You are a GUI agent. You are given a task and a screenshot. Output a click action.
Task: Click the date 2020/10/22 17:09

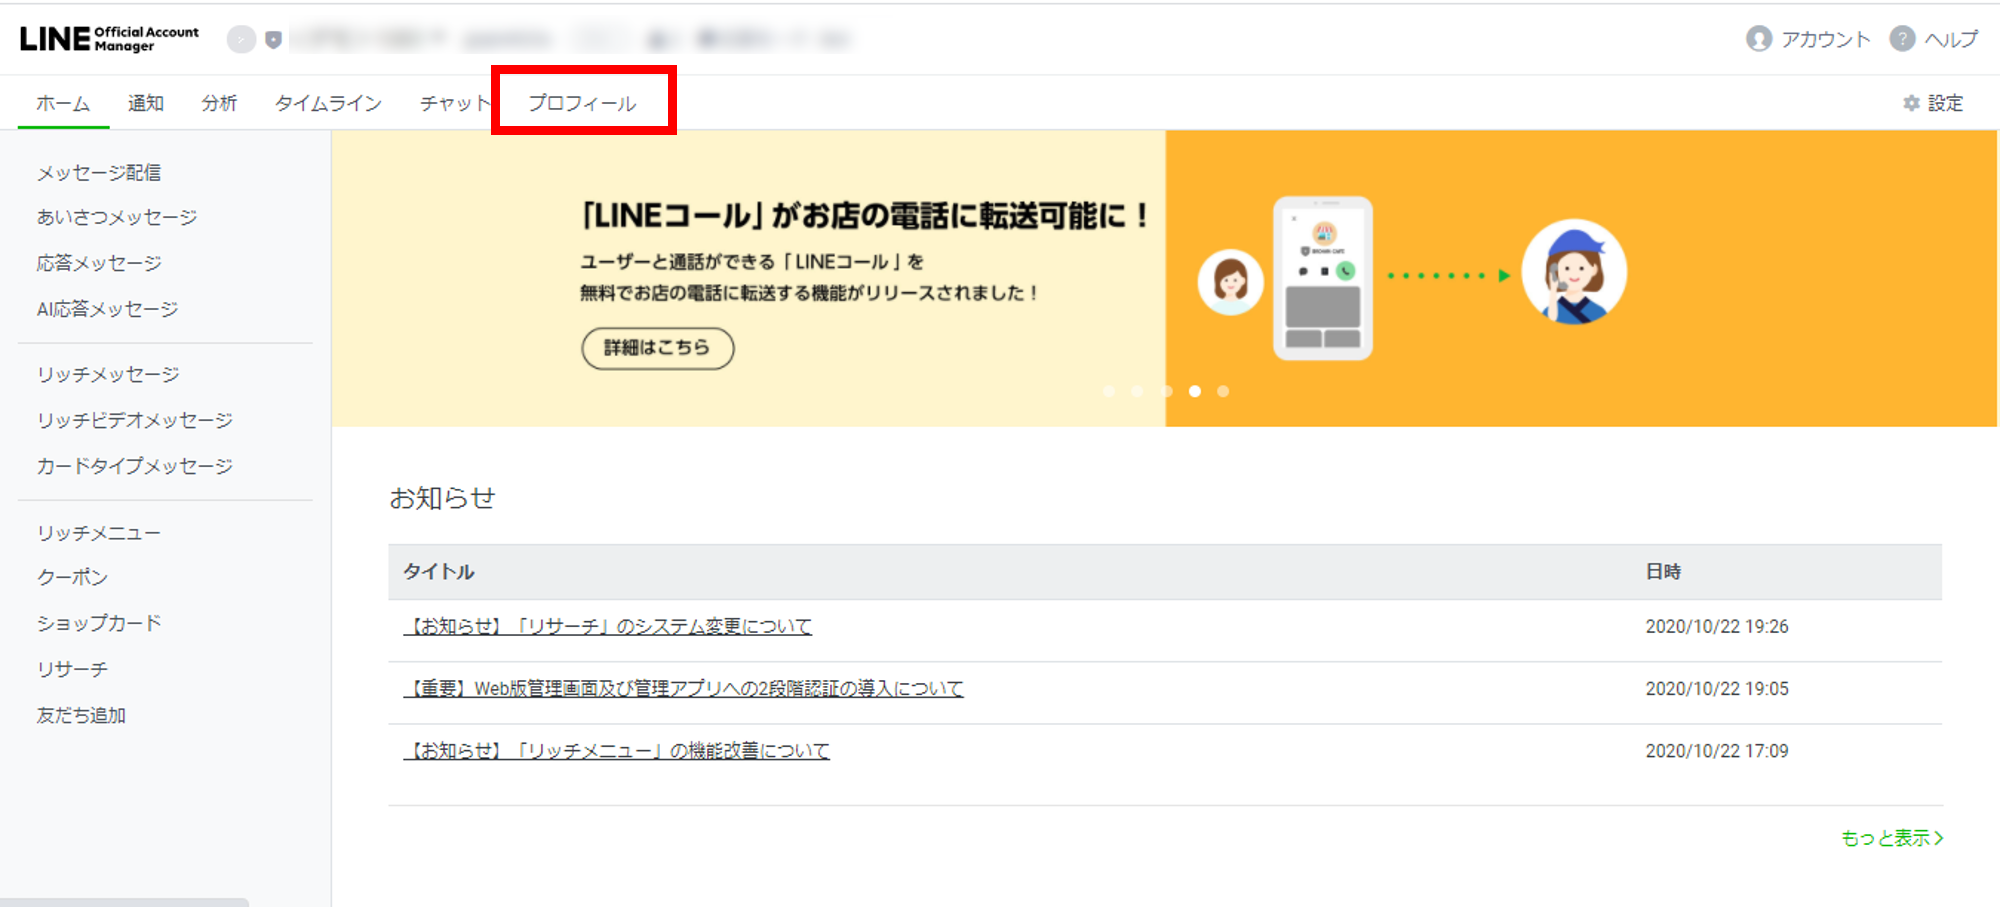[1717, 750]
